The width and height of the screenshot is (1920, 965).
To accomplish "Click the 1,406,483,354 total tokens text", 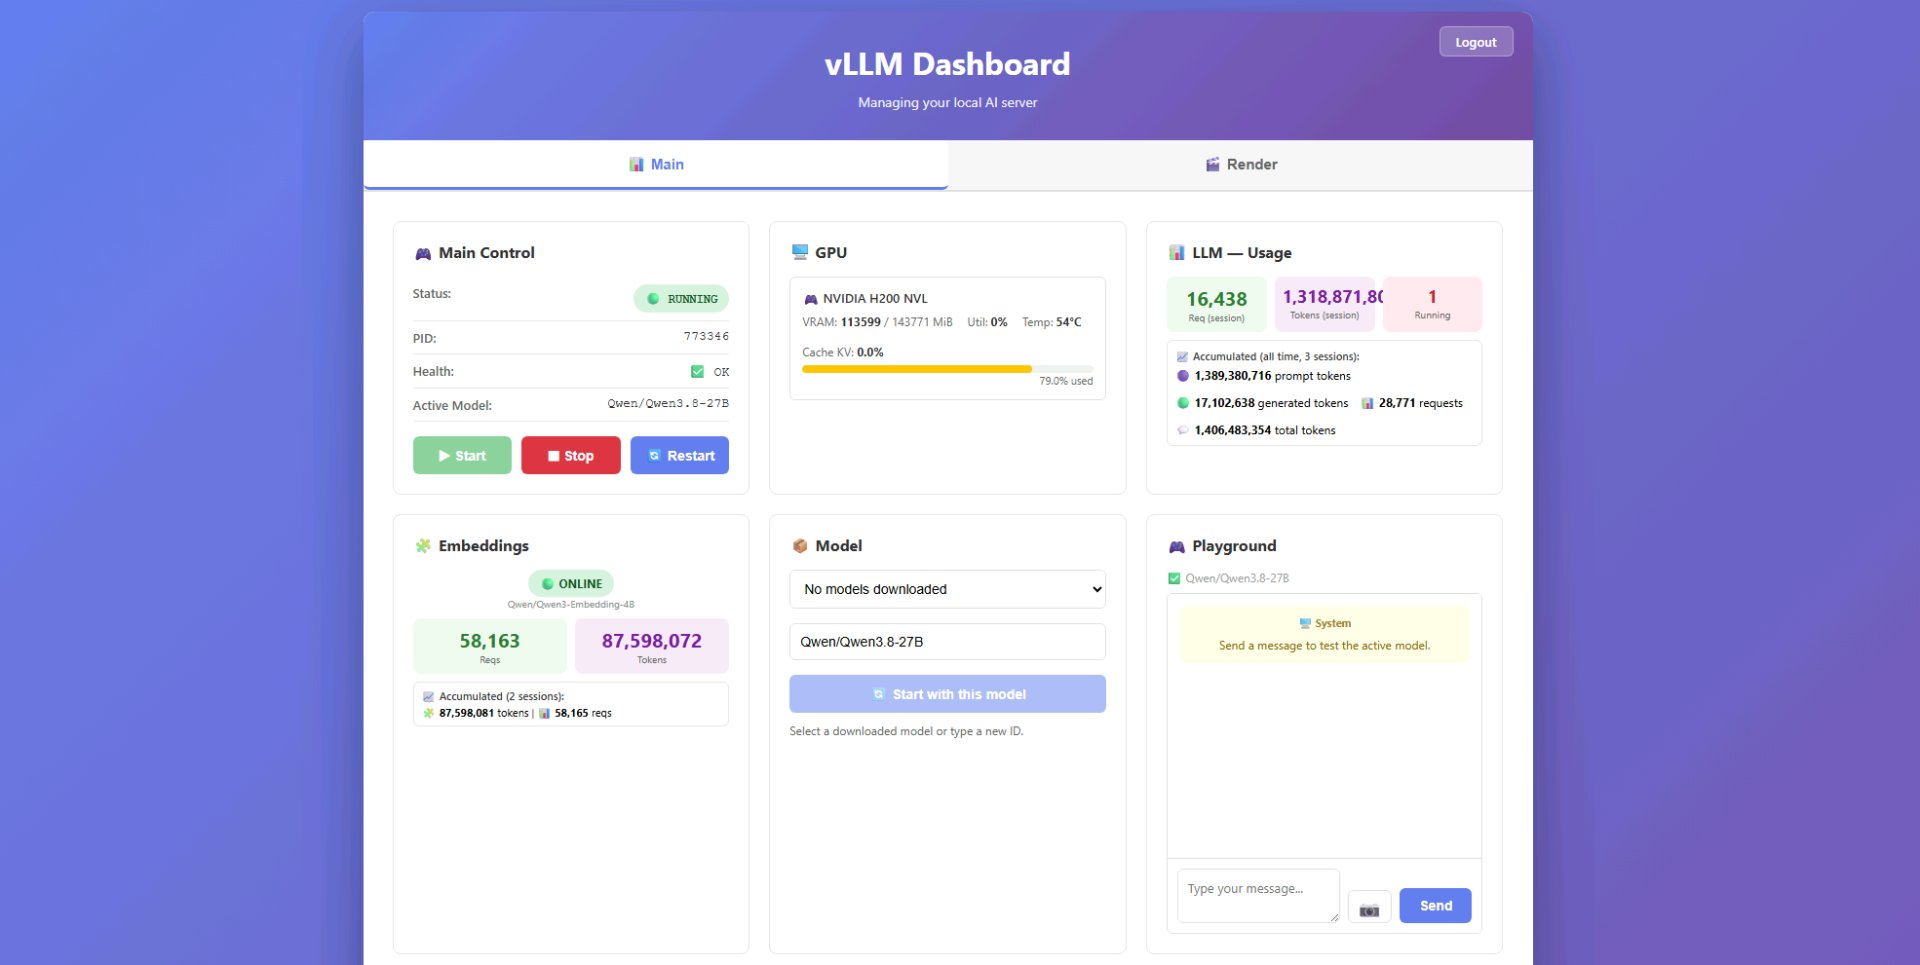I will pos(1265,430).
